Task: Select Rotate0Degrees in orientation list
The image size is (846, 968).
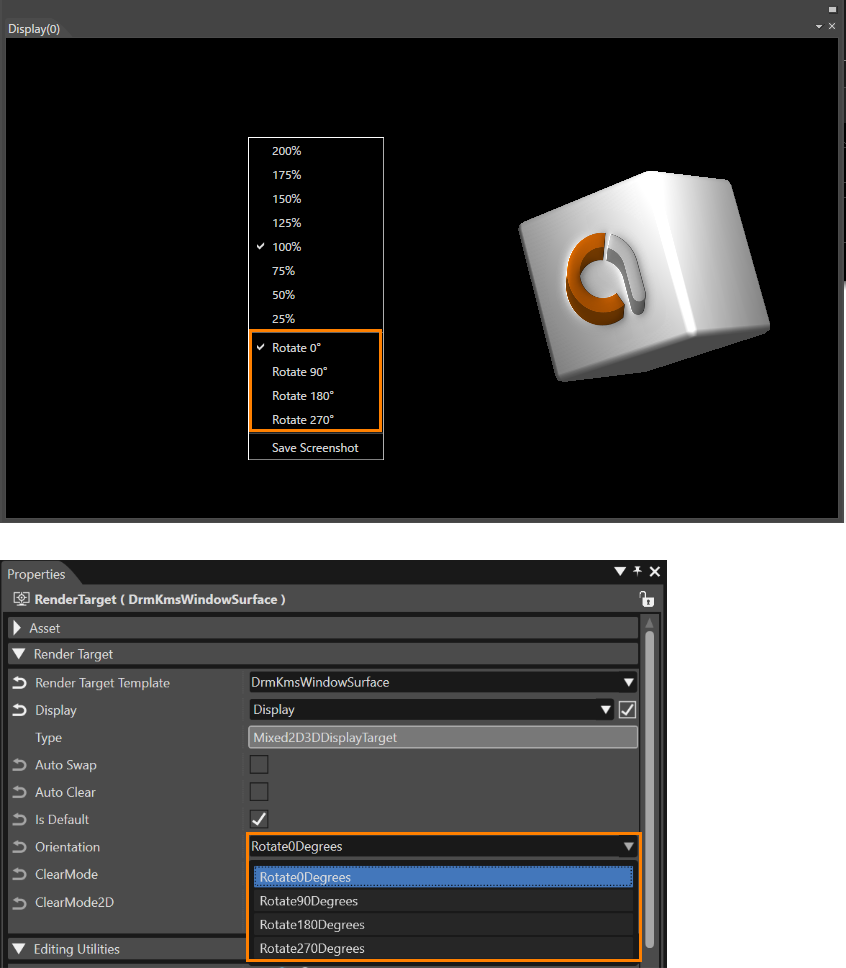Action: 443,877
